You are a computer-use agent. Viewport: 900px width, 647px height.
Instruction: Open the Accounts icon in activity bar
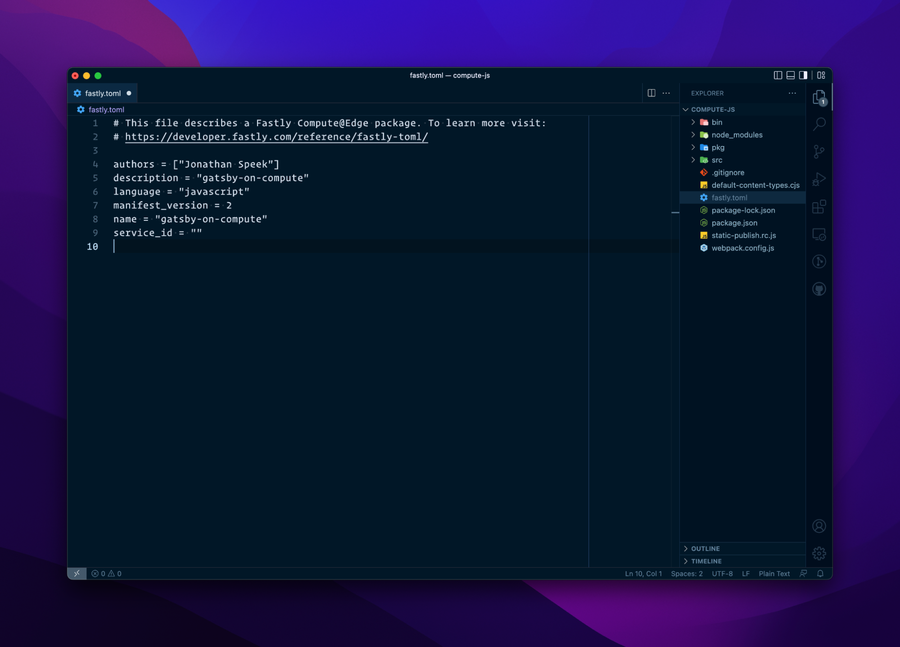819,526
